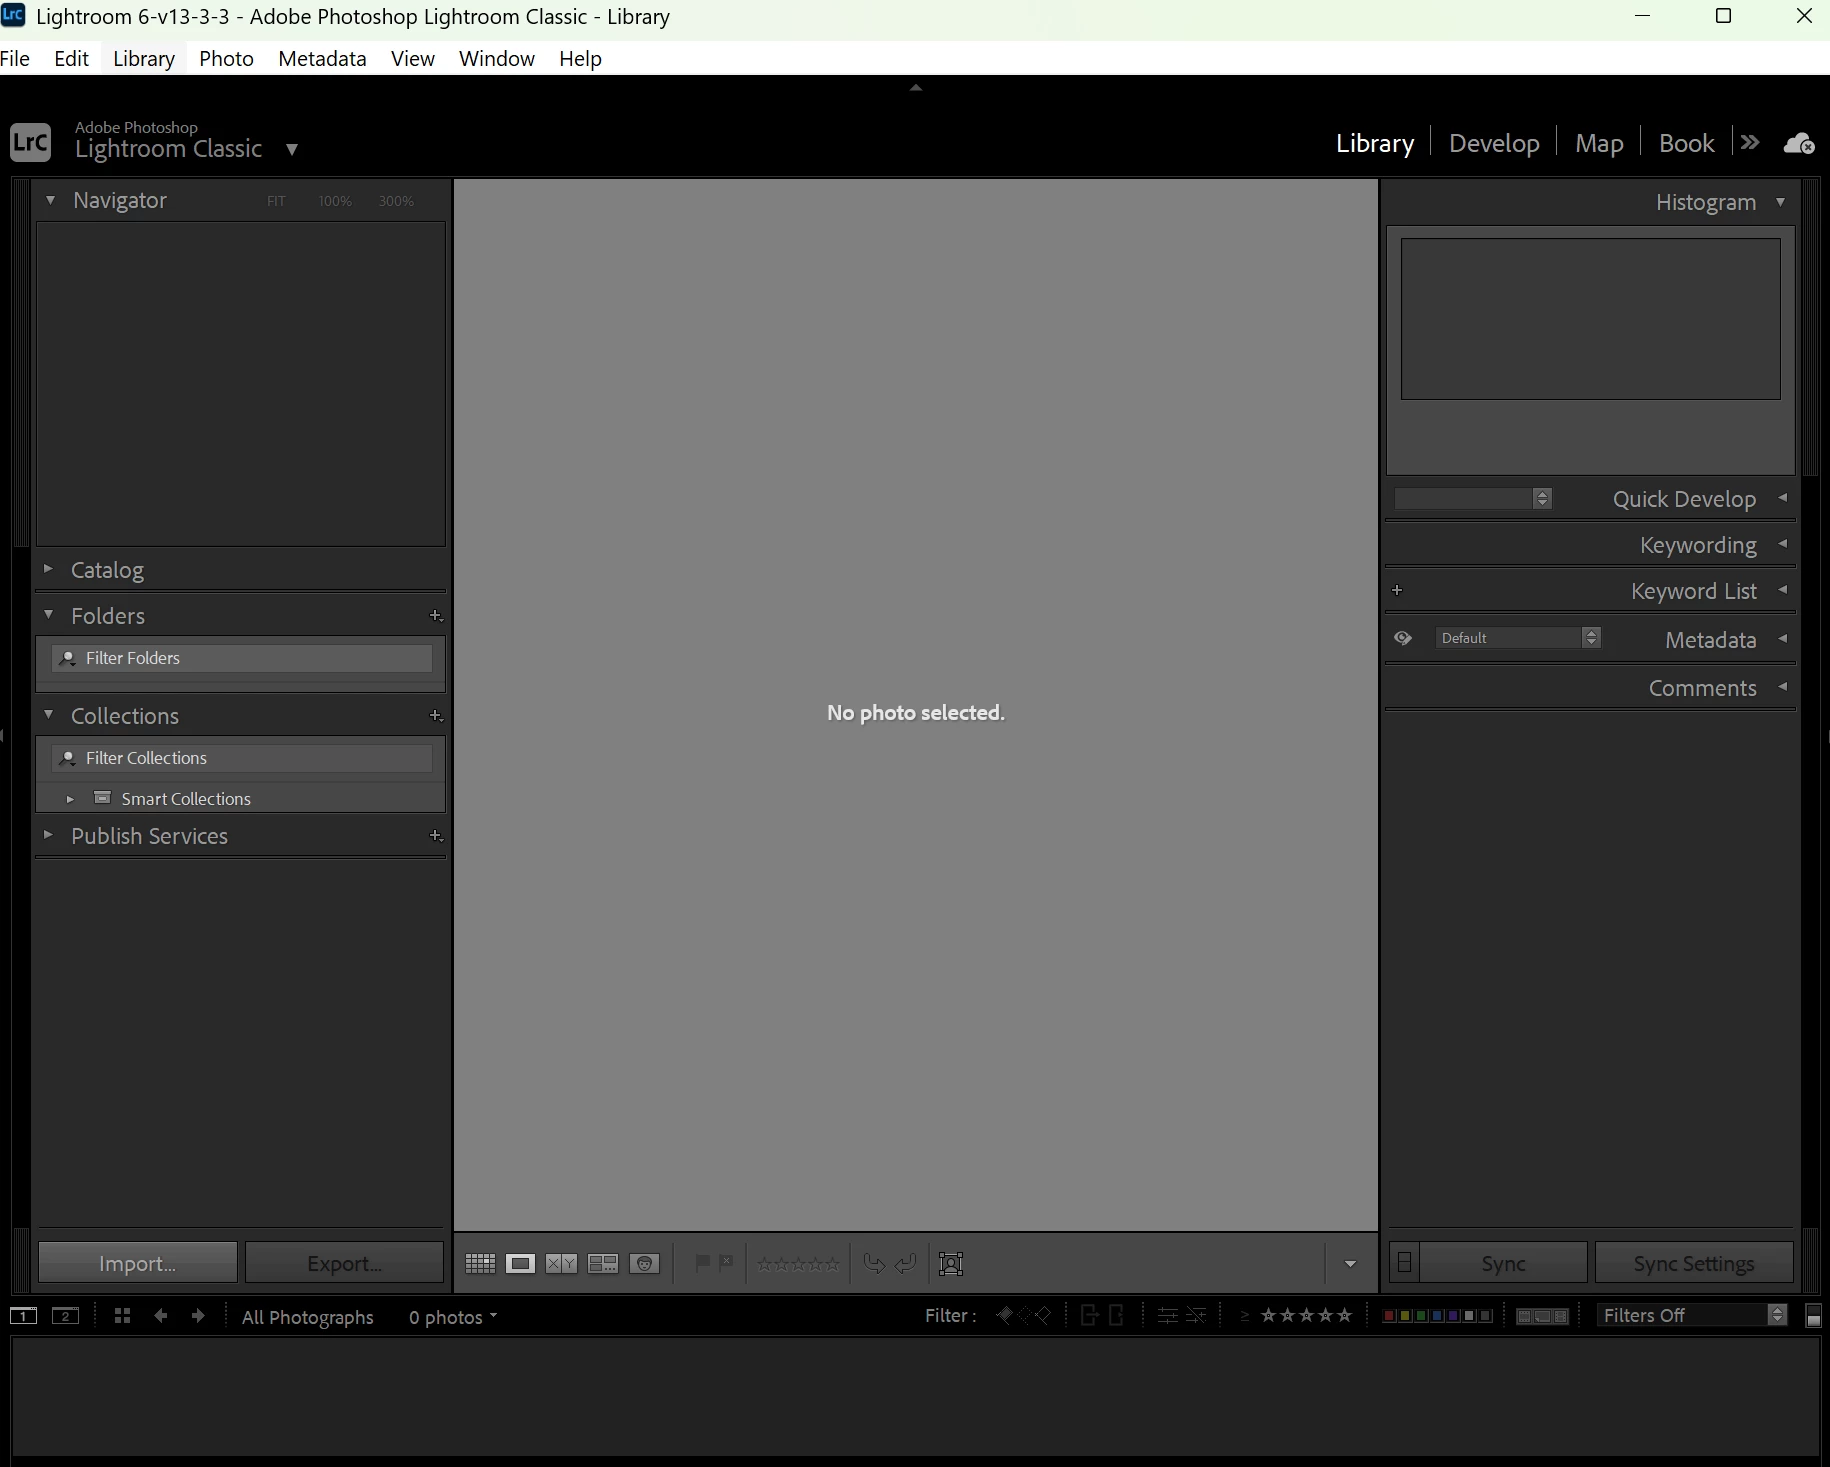Collapse the Collections panel
This screenshot has width=1830, height=1467.
pyautogui.click(x=48, y=715)
